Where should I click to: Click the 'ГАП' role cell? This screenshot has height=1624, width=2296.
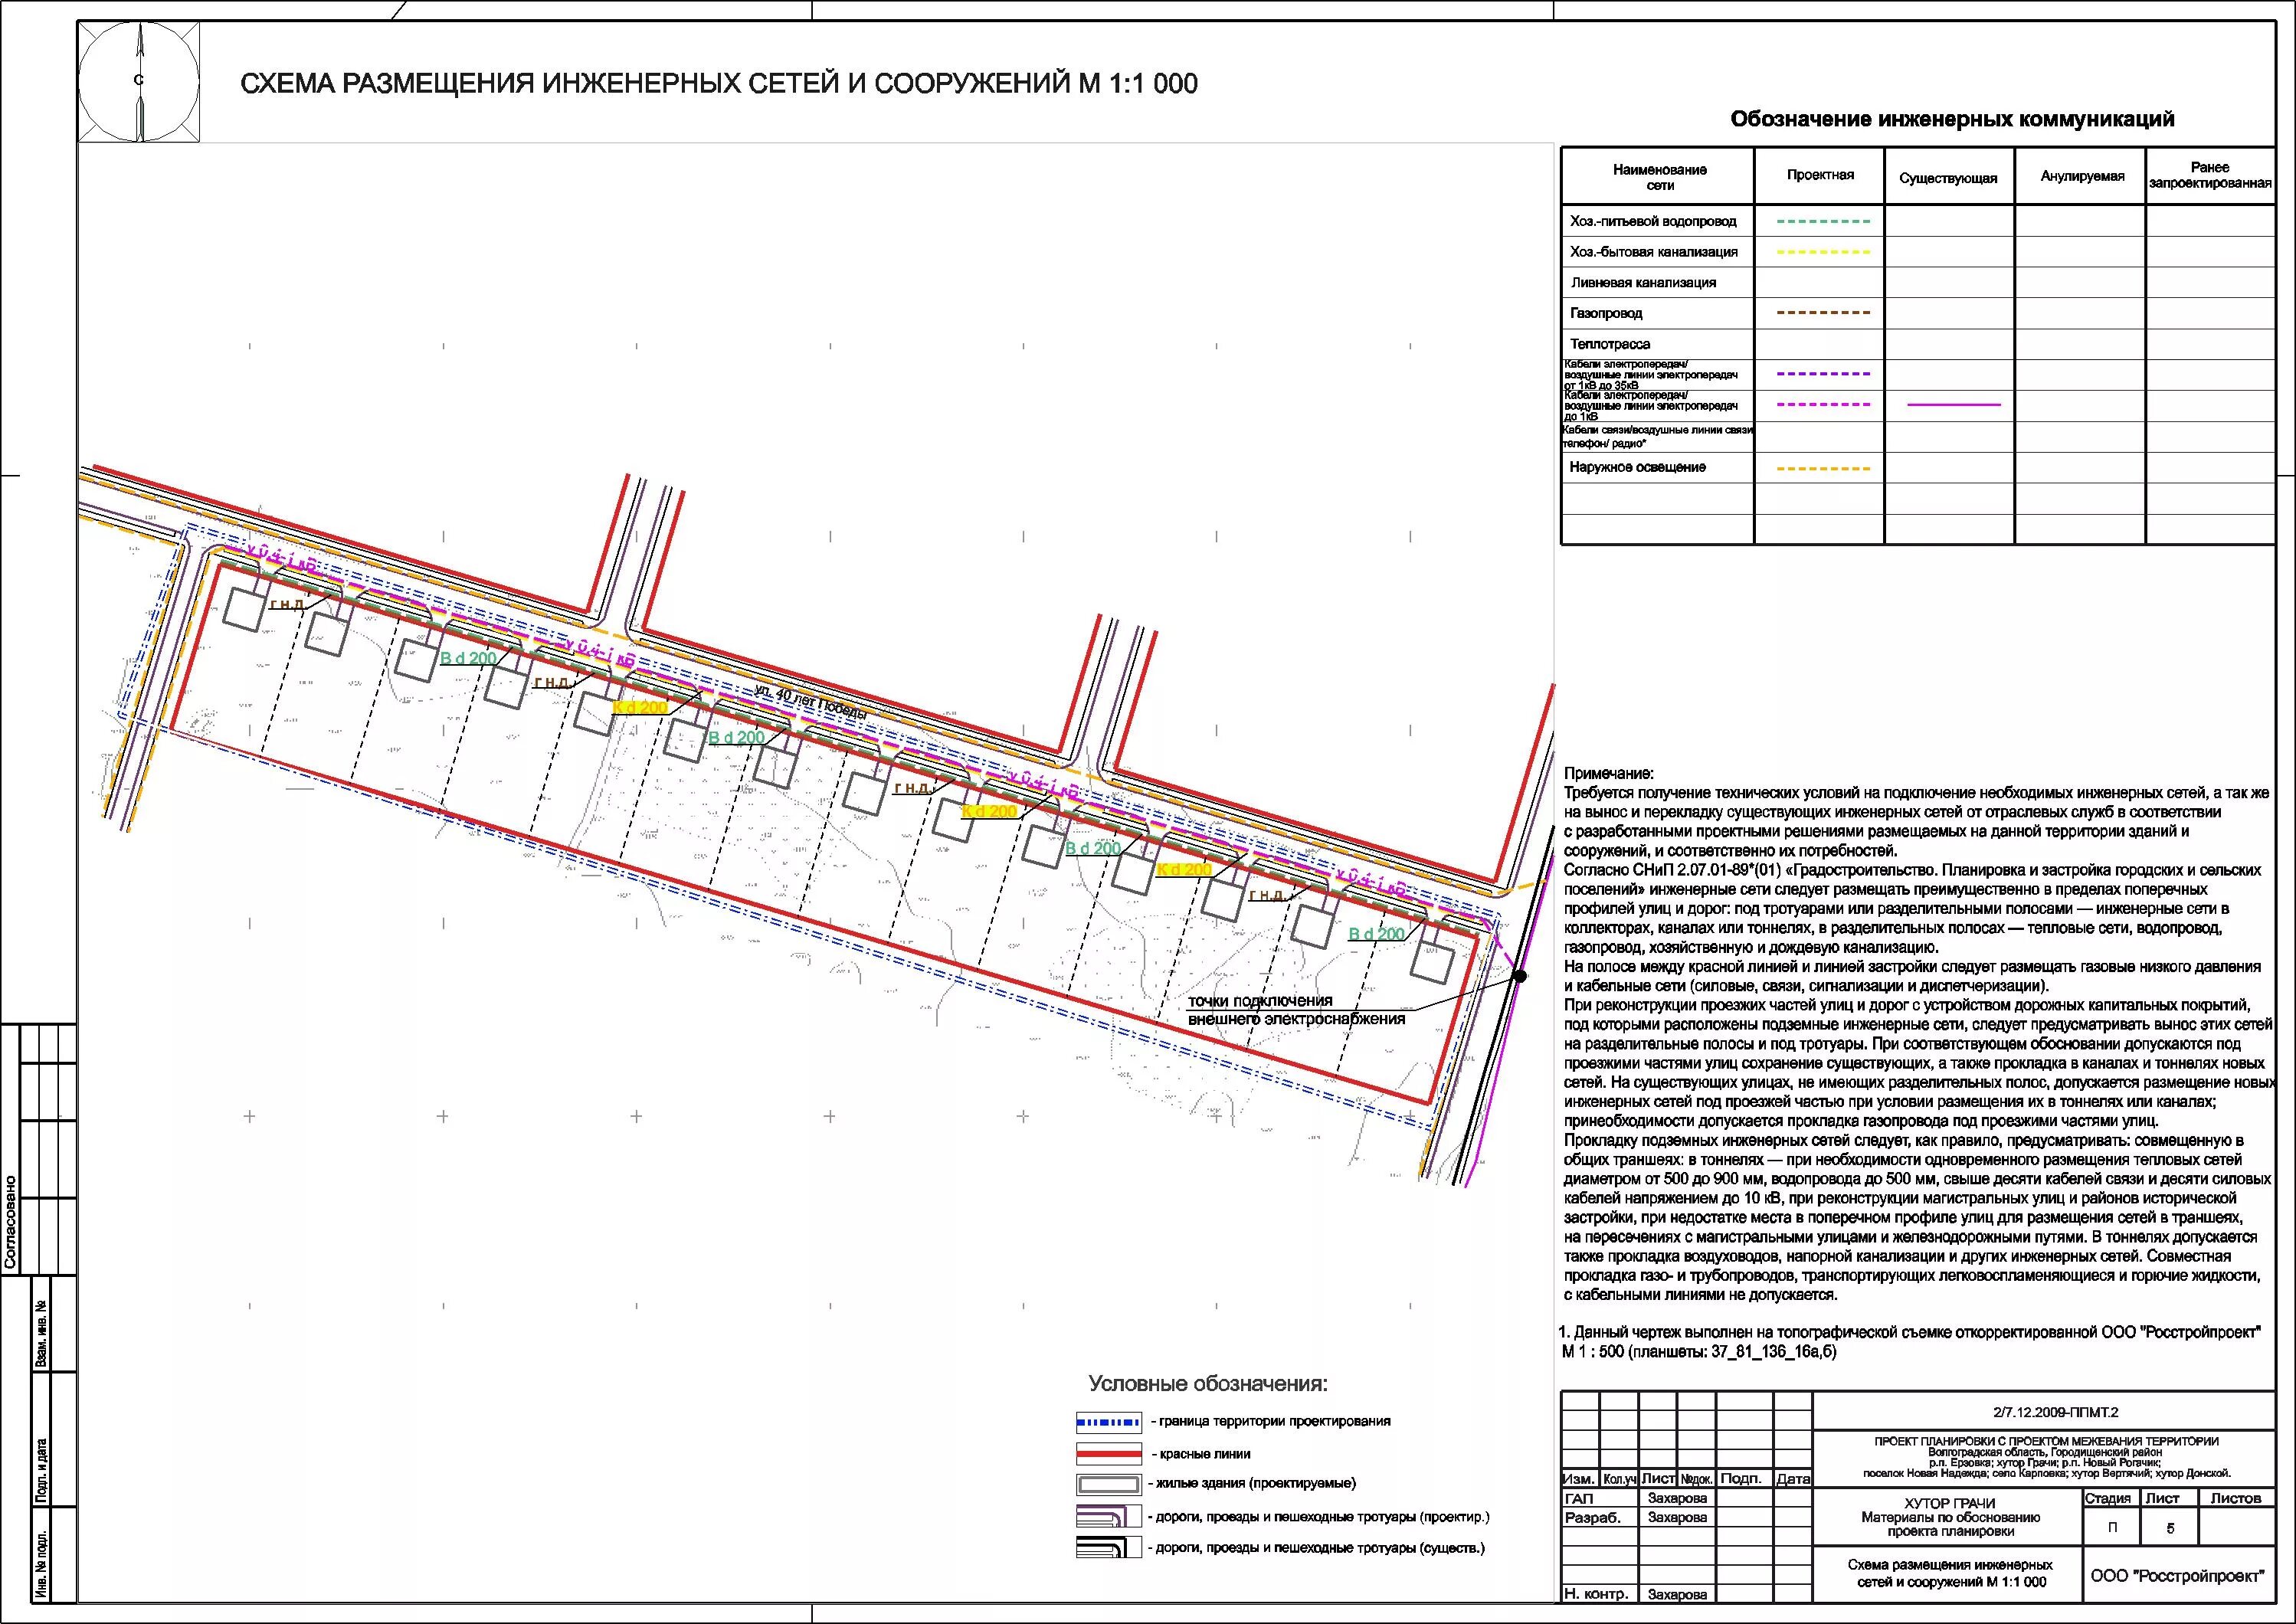tap(1602, 1498)
